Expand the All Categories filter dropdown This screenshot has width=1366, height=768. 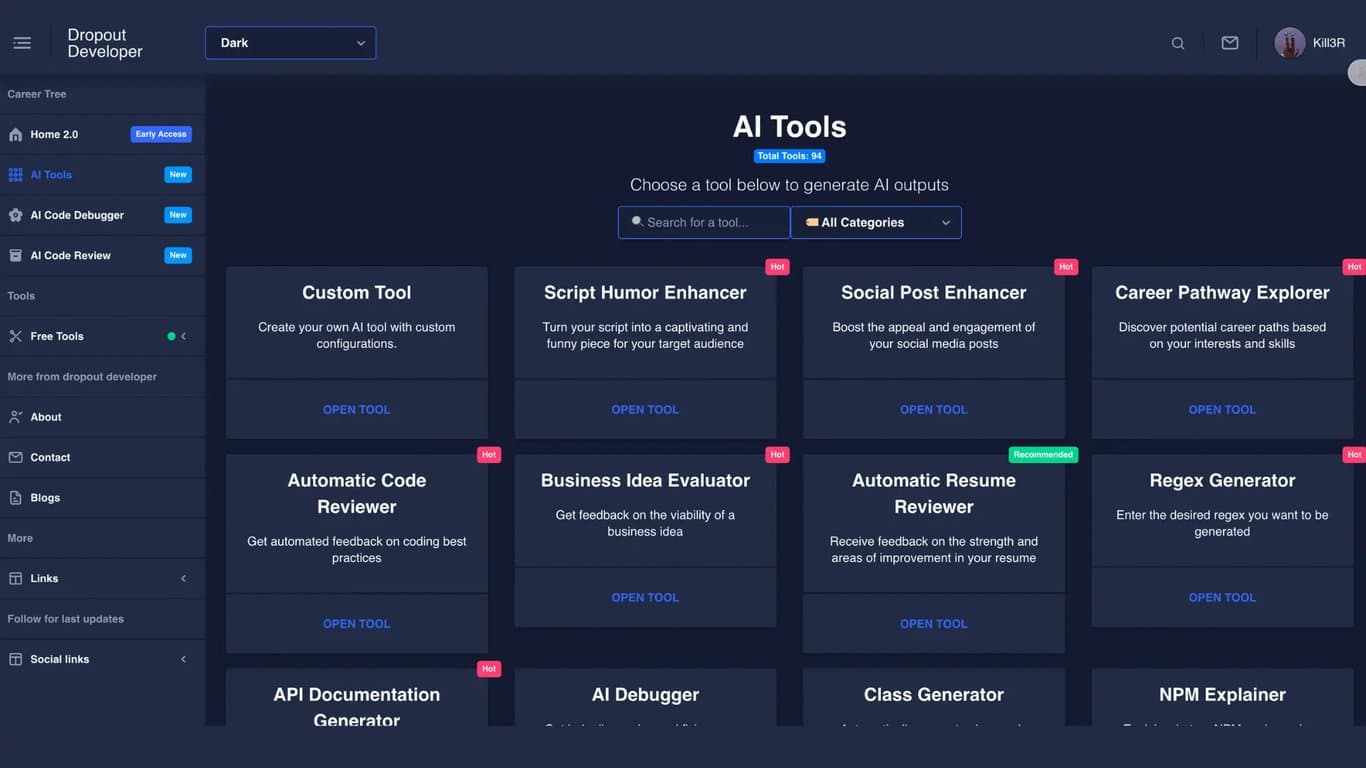tap(875, 222)
